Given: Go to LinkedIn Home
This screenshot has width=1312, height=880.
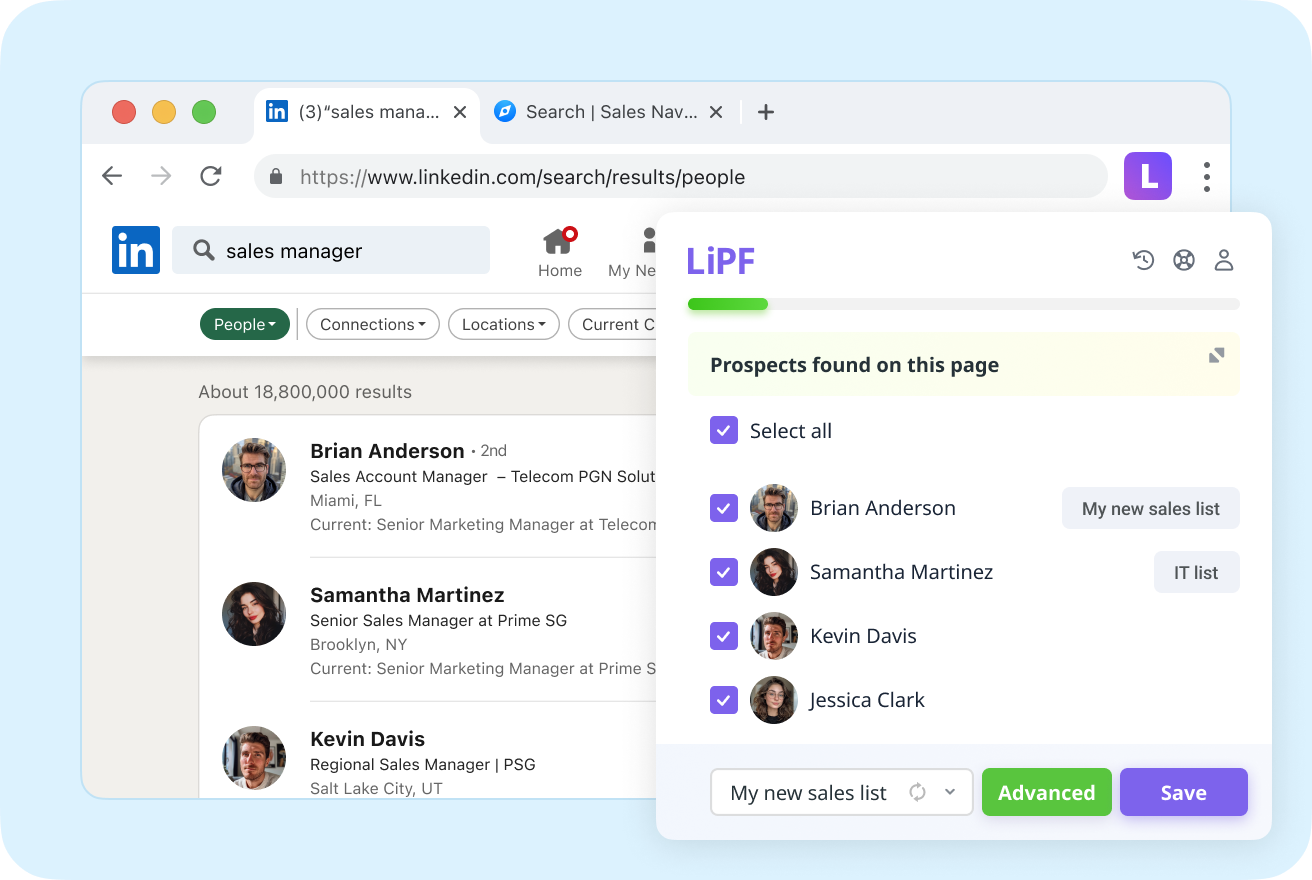Looking at the screenshot, I should 559,252.
